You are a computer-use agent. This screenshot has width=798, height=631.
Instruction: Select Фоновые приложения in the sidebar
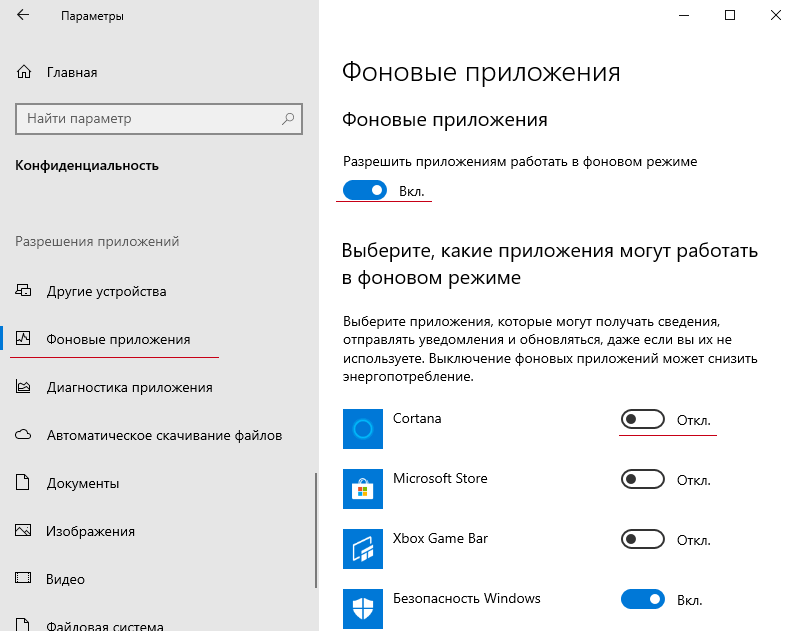118,339
